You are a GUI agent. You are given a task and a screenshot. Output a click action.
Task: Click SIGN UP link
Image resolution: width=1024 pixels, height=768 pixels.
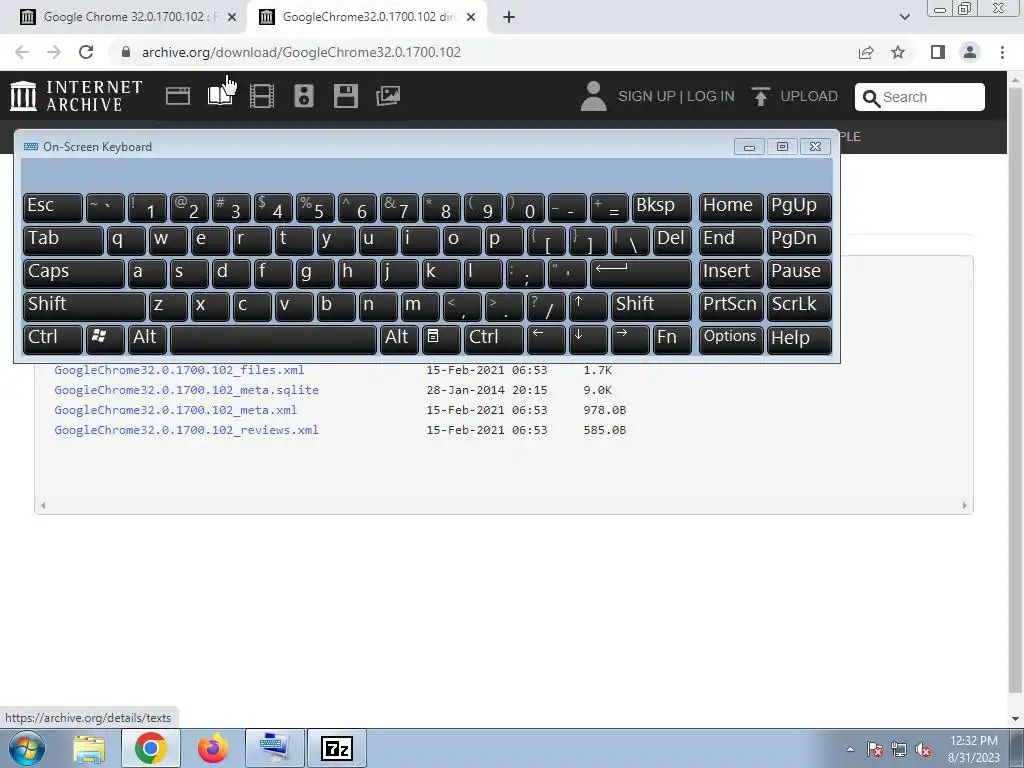[x=647, y=97]
